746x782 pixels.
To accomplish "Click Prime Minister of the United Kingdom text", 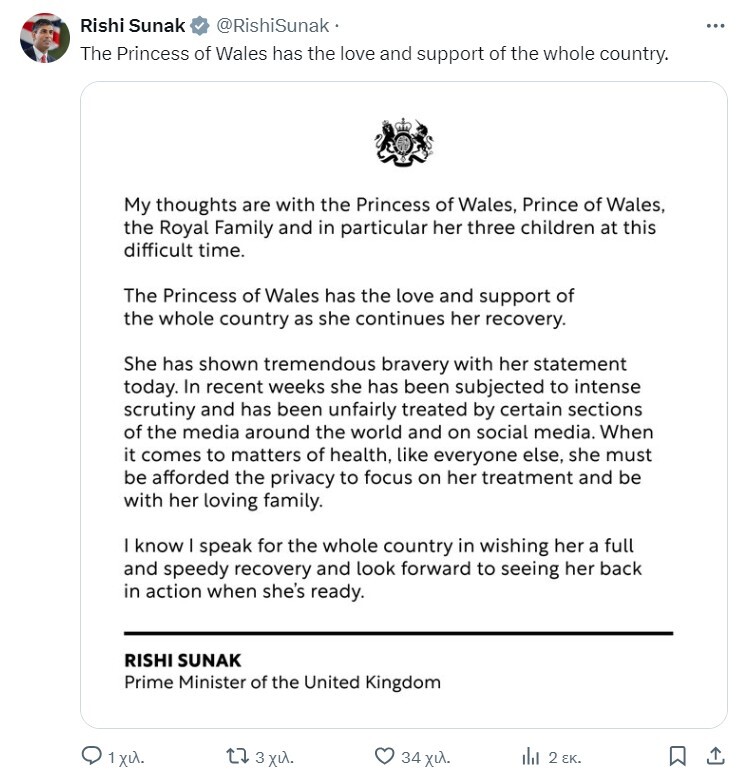I will (282, 683).
